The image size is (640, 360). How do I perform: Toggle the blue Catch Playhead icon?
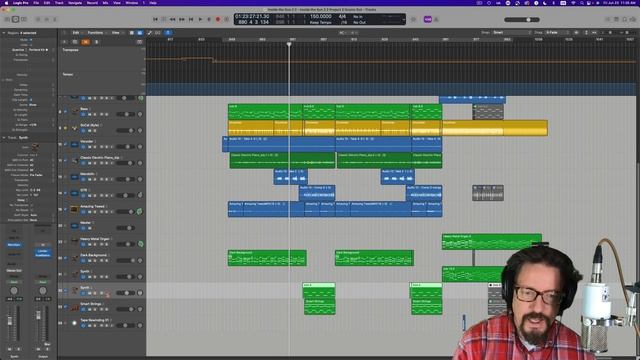click(x=168, y=33)
